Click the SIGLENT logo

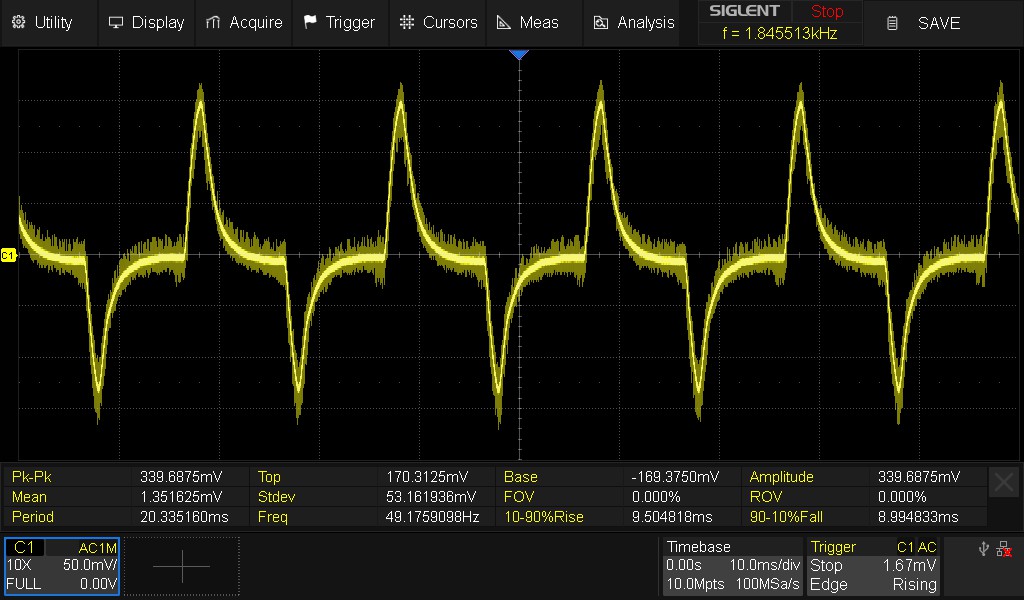coord(744,11)
